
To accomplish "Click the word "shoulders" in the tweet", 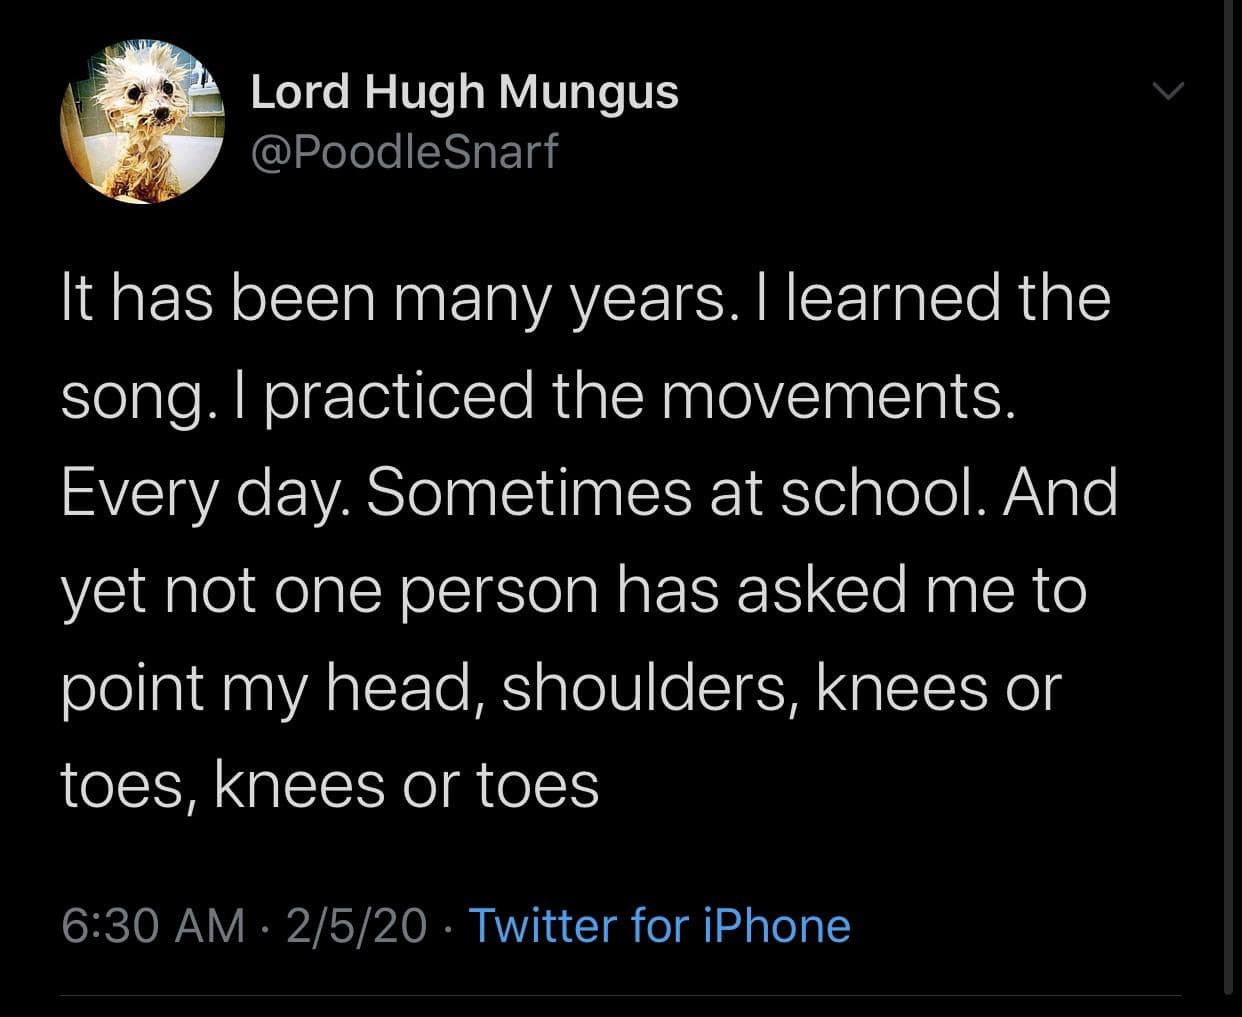I will pos(649,688).
